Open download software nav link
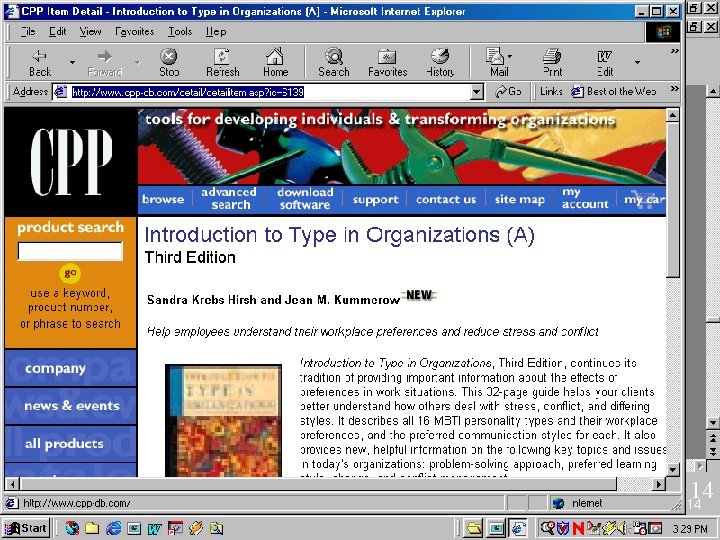This screenshot has width=720, height=540. coord(305,198)
